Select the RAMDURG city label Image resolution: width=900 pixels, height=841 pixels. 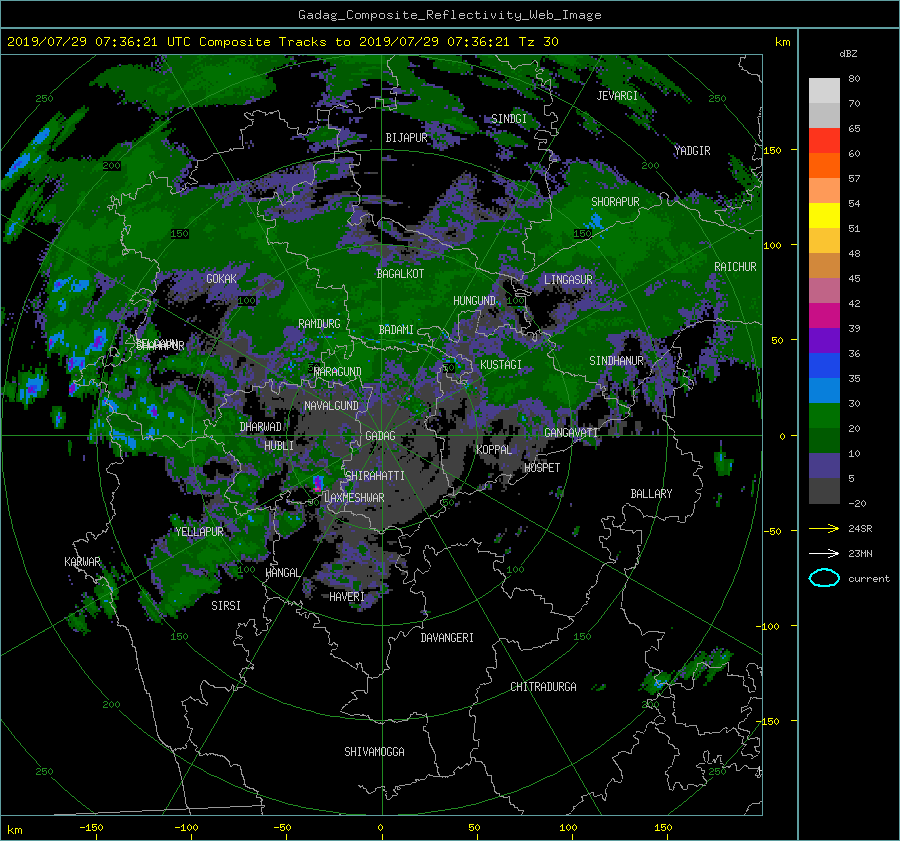[x=319, y=324]
